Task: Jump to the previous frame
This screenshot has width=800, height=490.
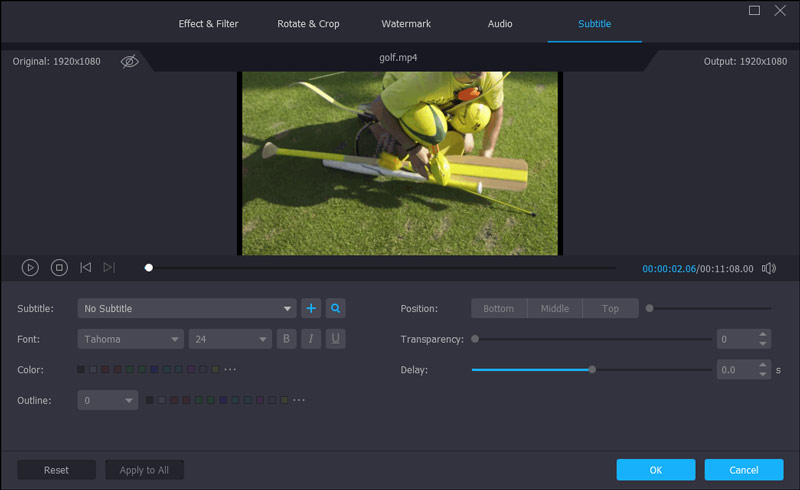Action: pyautogui.click(x=85, y=267)
